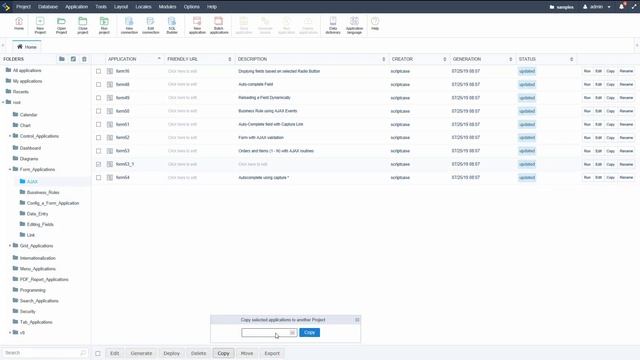Sort by the Application column arrow

click(159, 59)
